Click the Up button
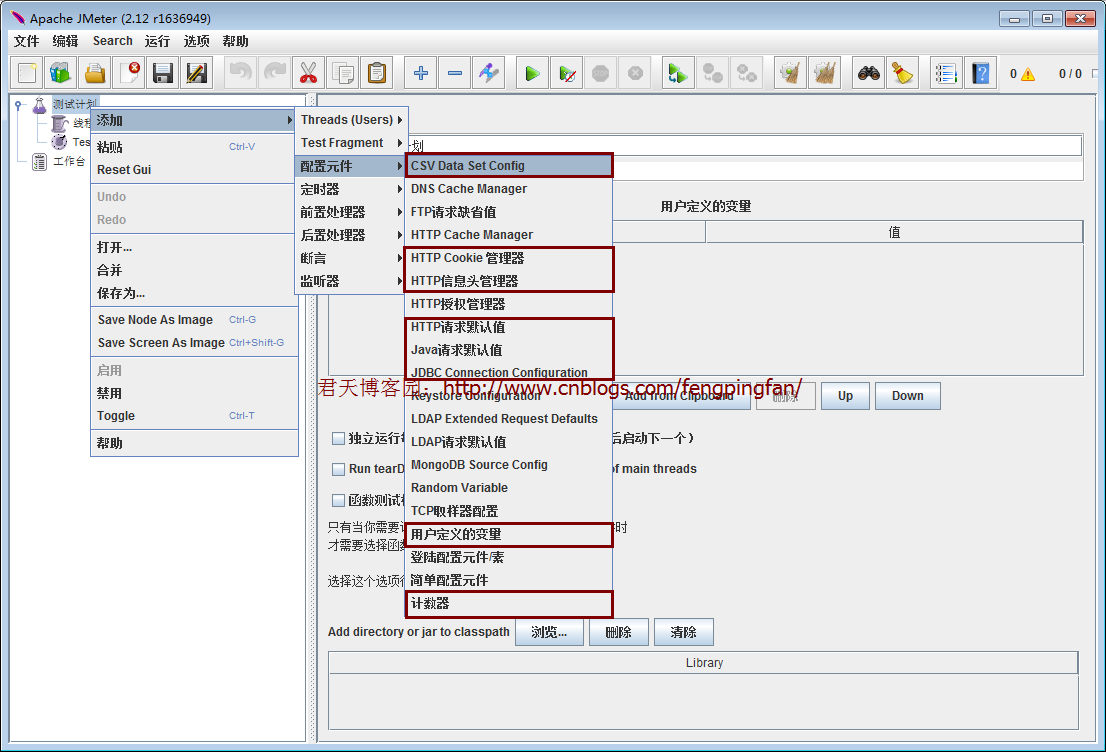Viewport: 1106px width, 752px height. coord(845,396)
